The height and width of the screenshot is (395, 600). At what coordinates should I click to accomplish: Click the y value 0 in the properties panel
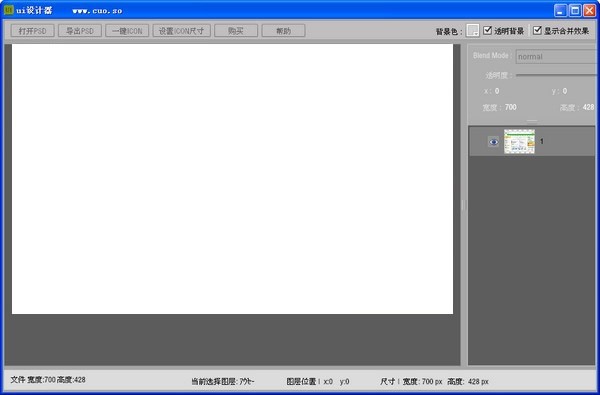point(565,91)
